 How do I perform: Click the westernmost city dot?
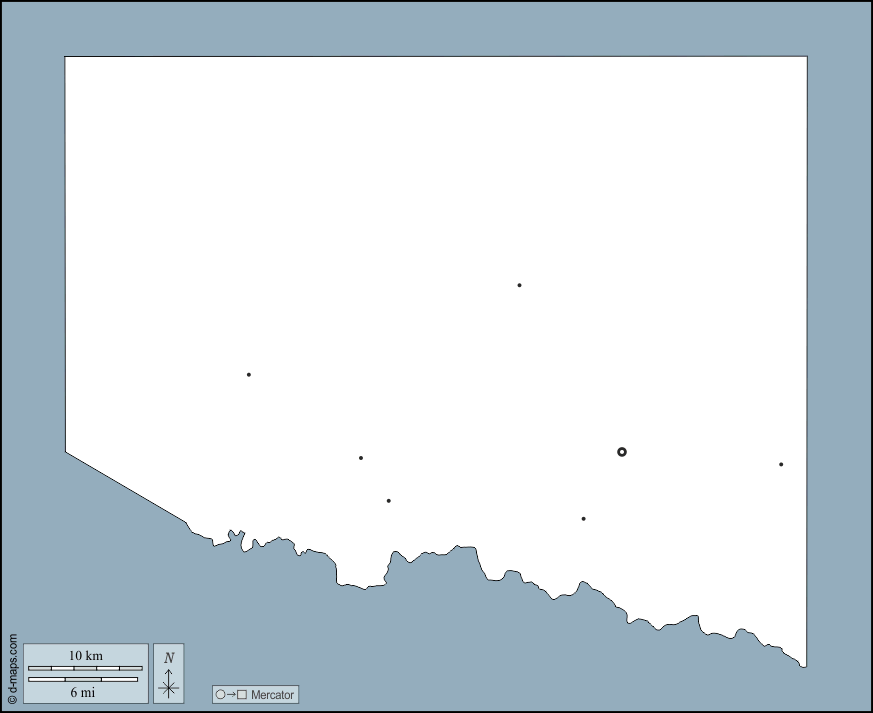(249, 375)
